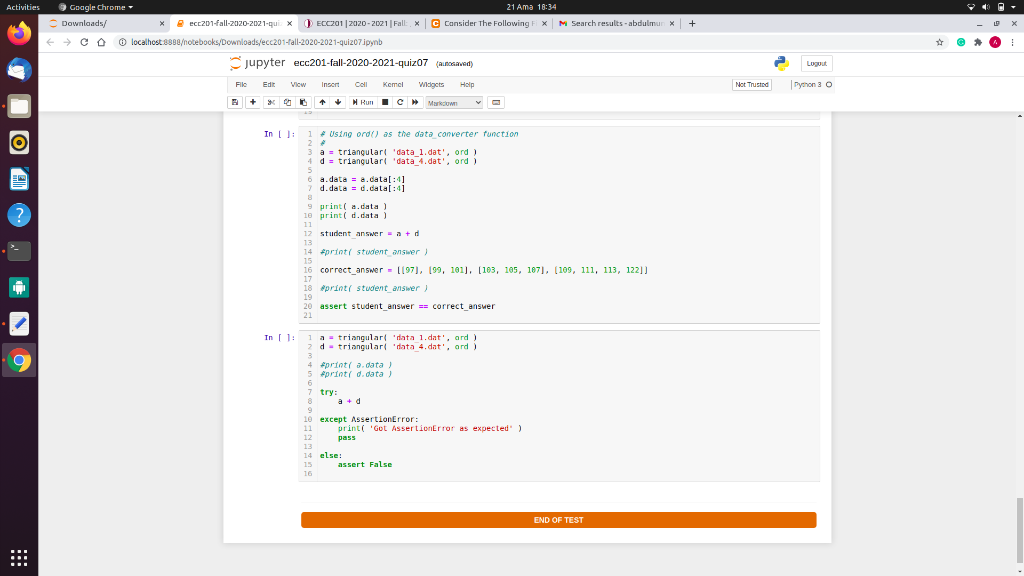Bookmark this page with the star icon
Image resolution: width=1024 pixels, height=576 pixels.
tap(940, 42)
